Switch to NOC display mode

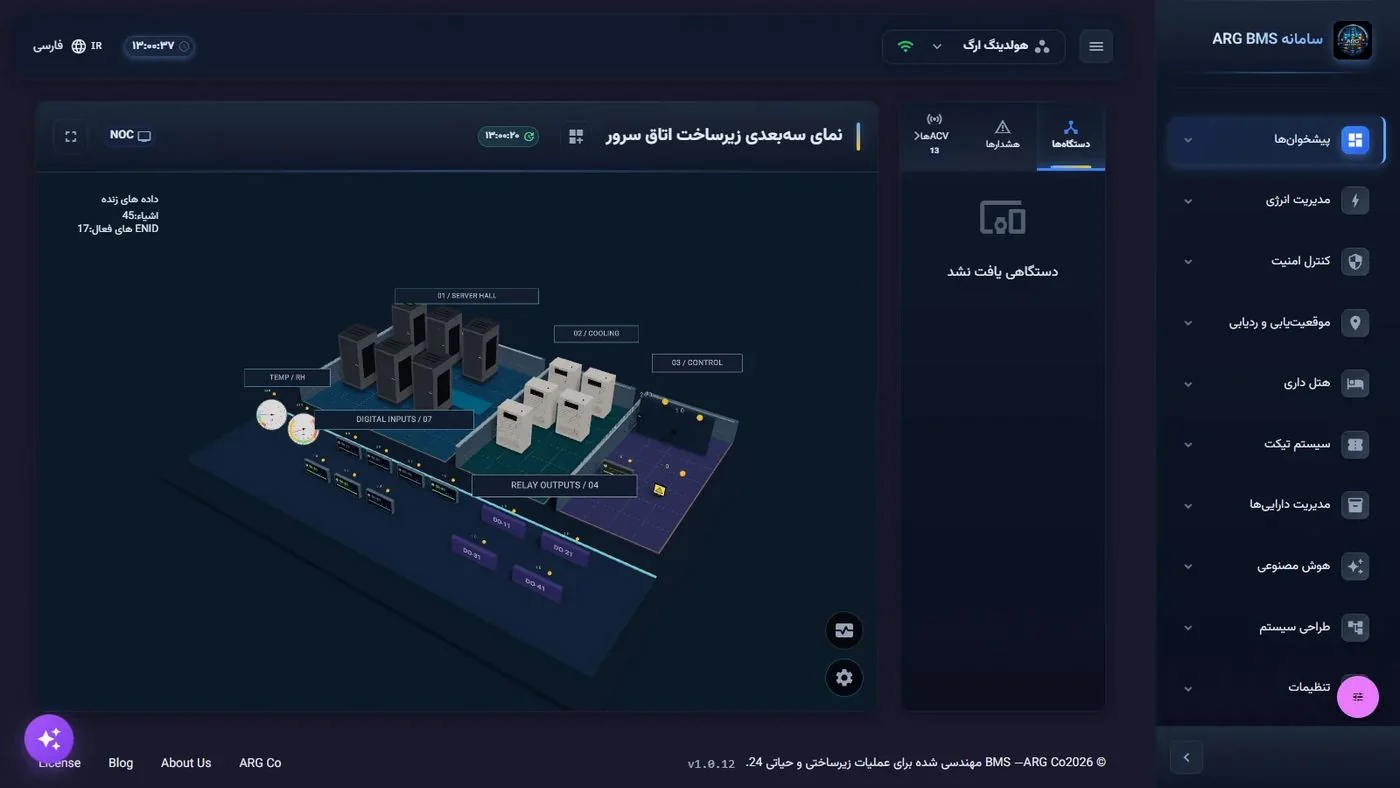coord(130,135)
